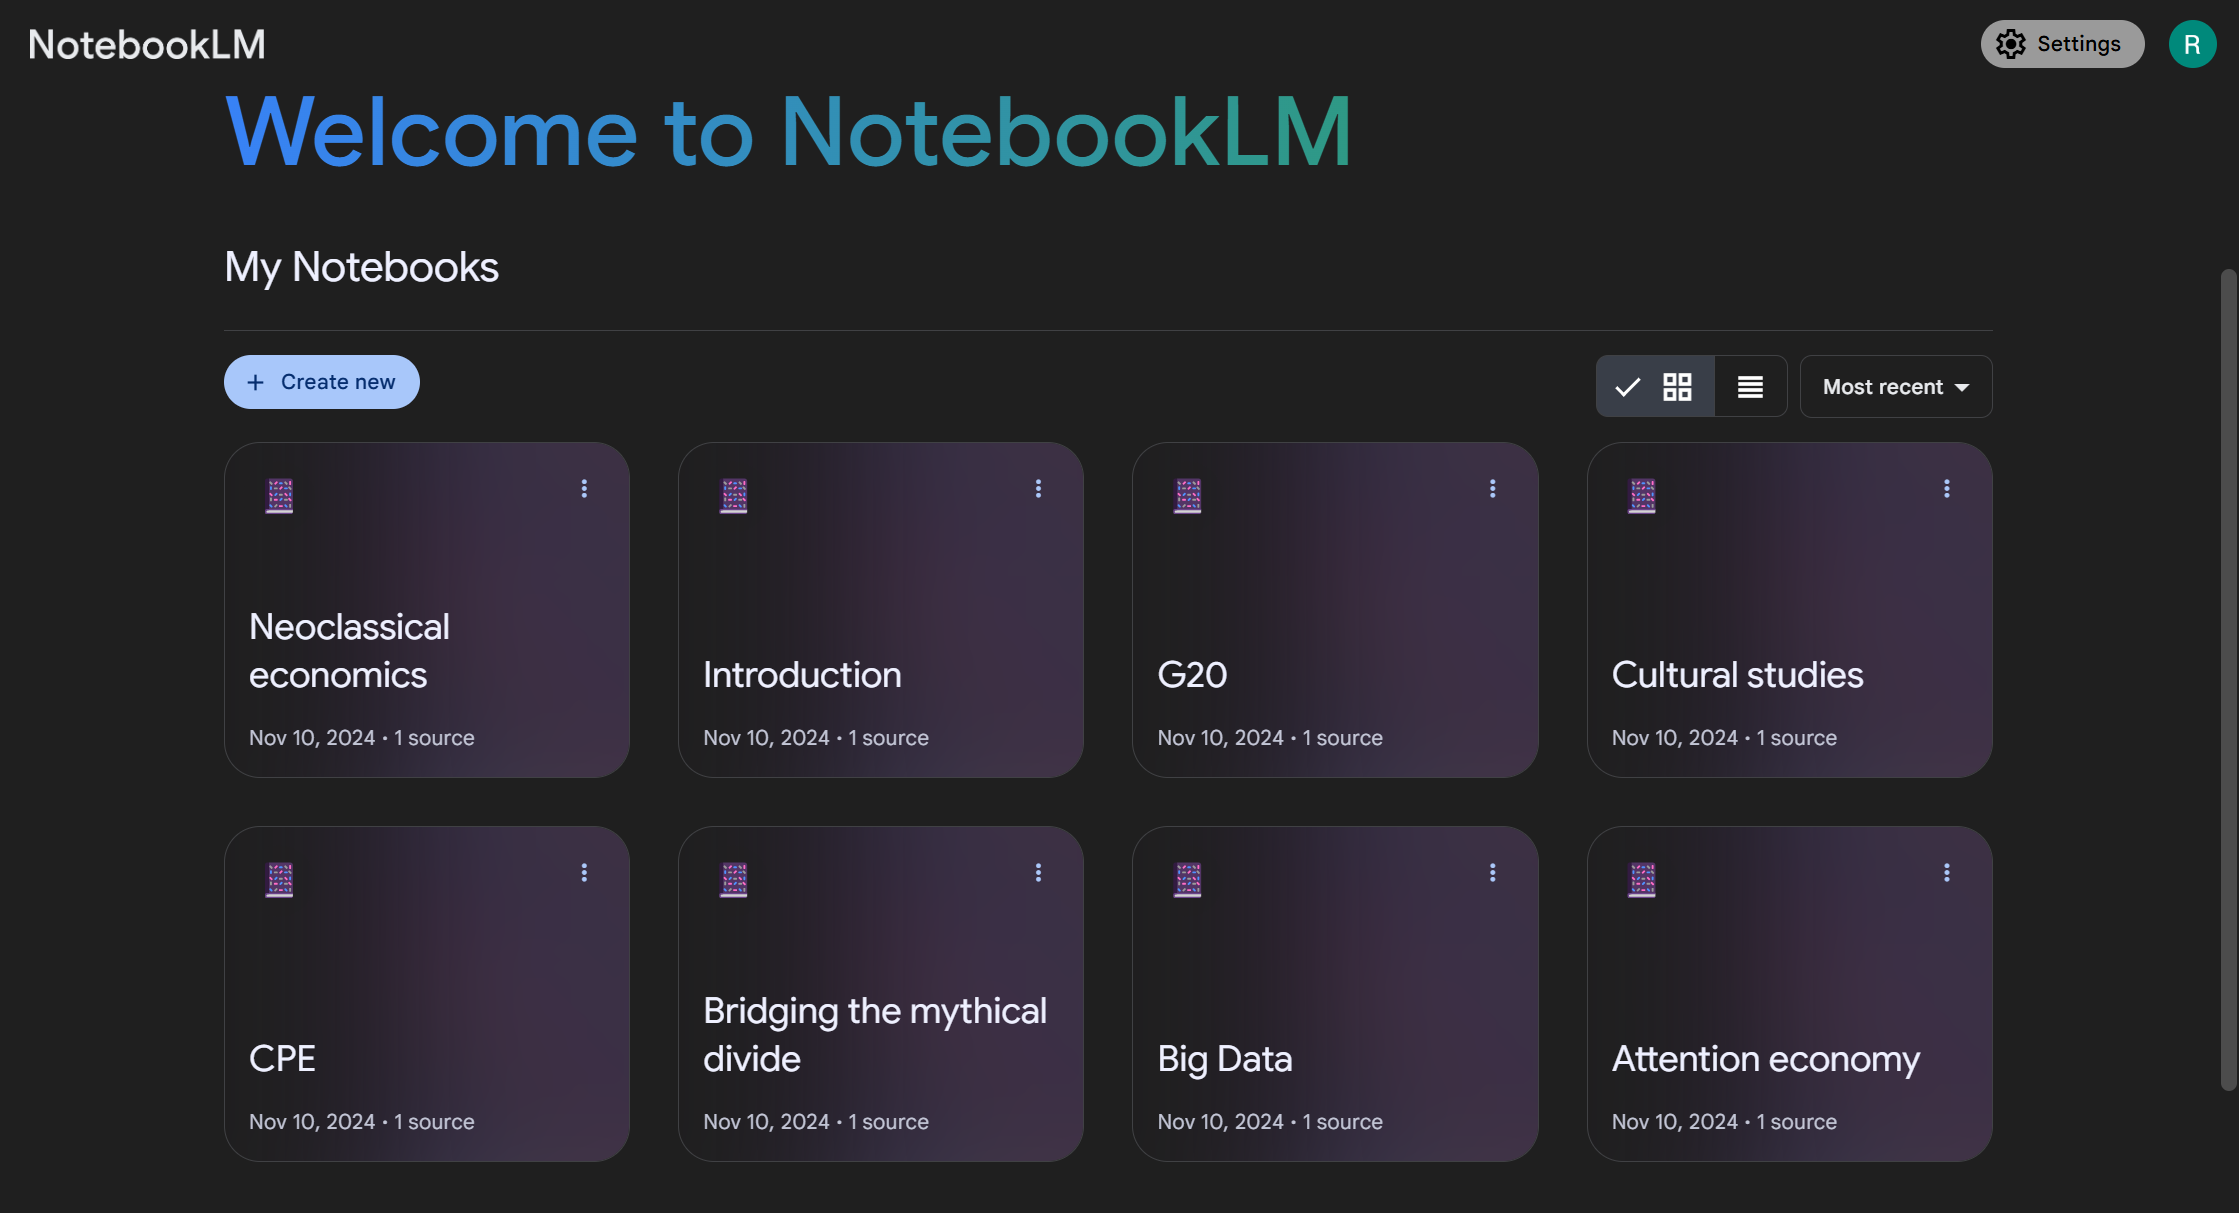Viewport: 2239px width, 1213px height.
Task: Click the Welcome to NotebookLM heading
Action: pyautogui.click(x=788, y=131)
